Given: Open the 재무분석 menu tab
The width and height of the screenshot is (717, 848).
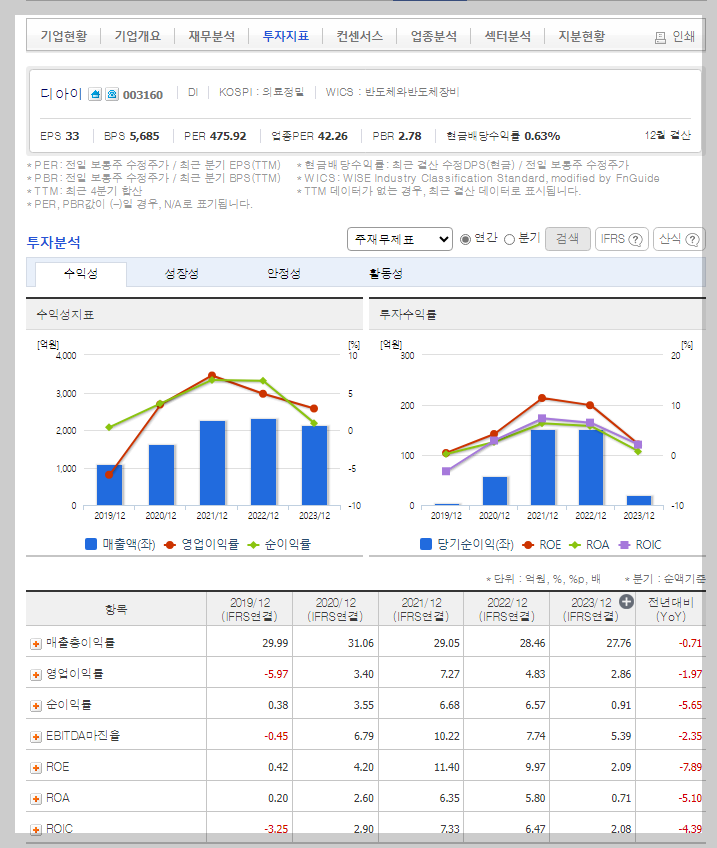Looking at the screenshot, I should click(211, 36).
